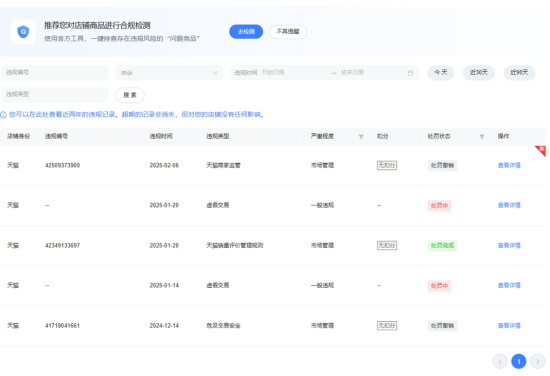Click the blue shield compliance check icon
The height and width of the screenshot is (376, 550).
[x=23, y=32]
